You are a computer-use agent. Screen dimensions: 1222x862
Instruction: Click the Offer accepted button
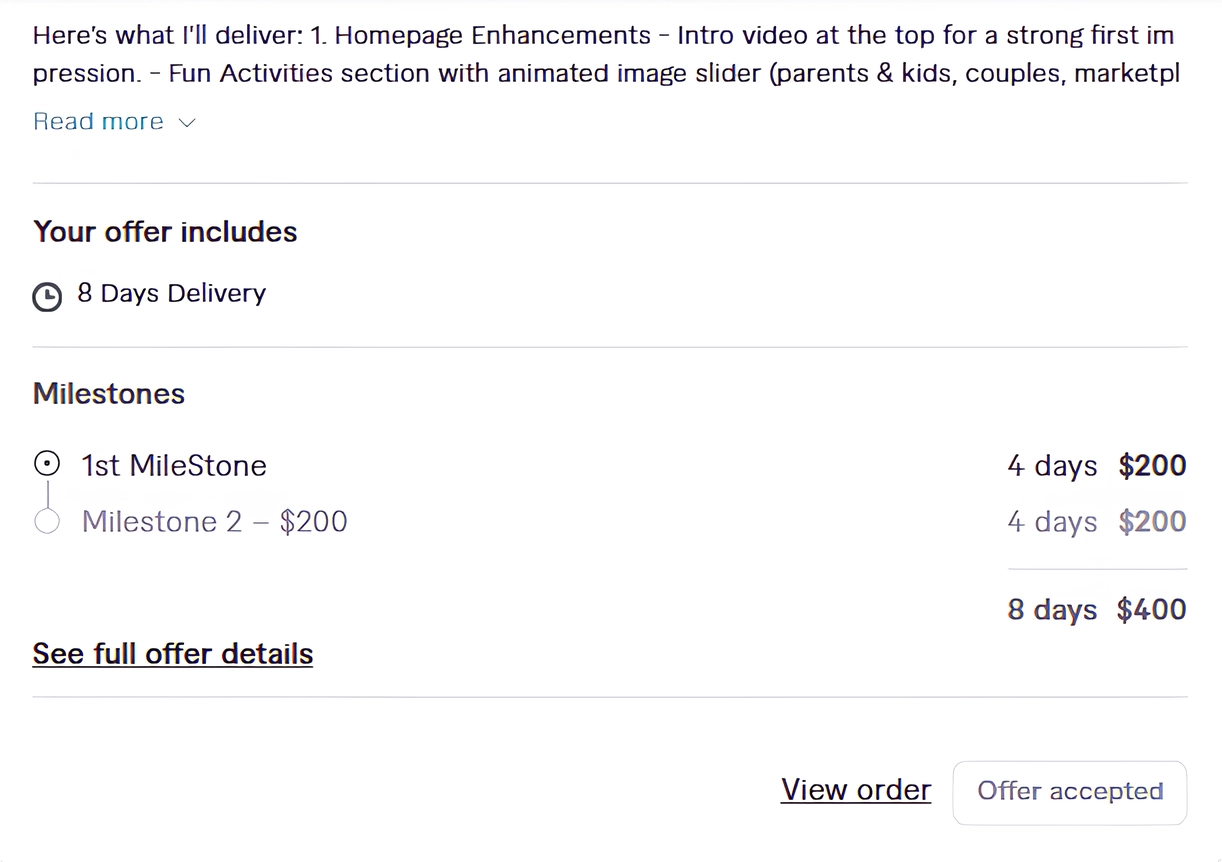point(1070,792)
